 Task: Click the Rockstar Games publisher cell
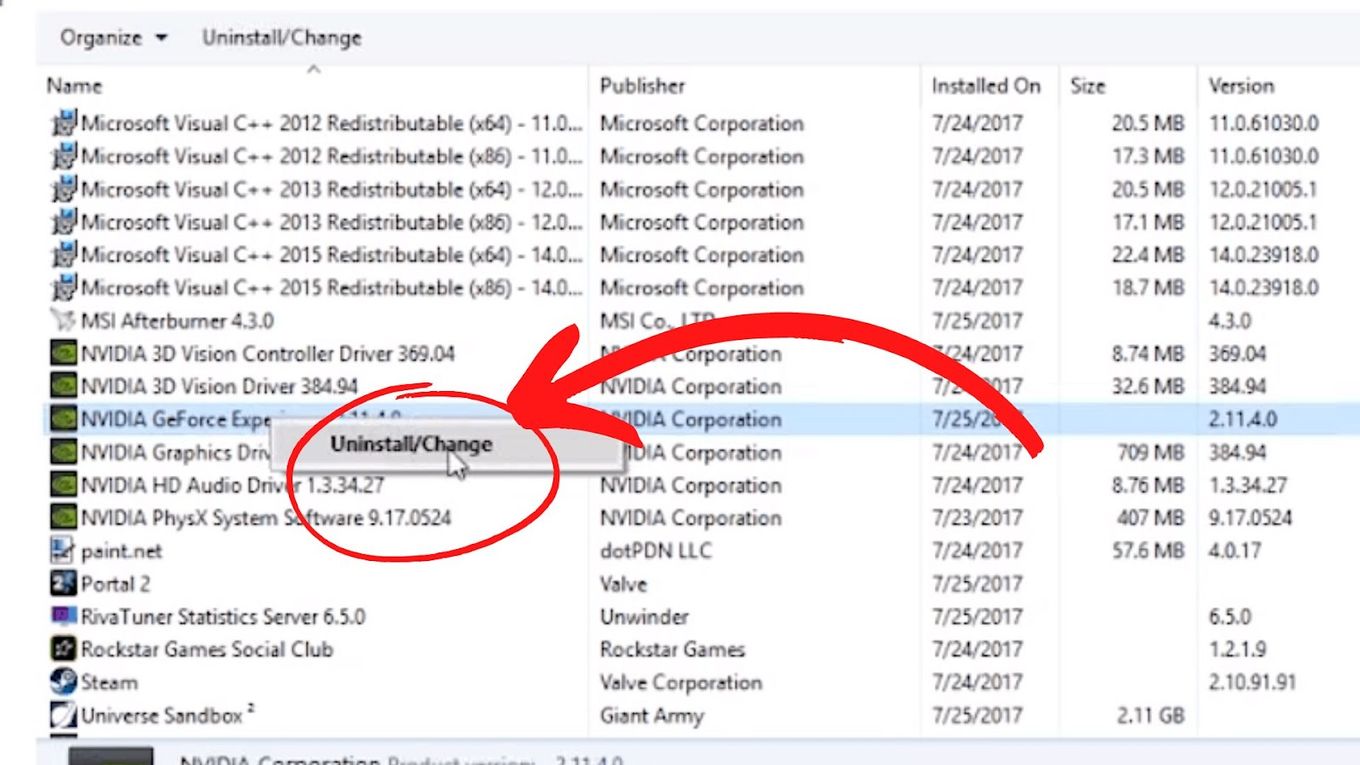pos(673,649)
